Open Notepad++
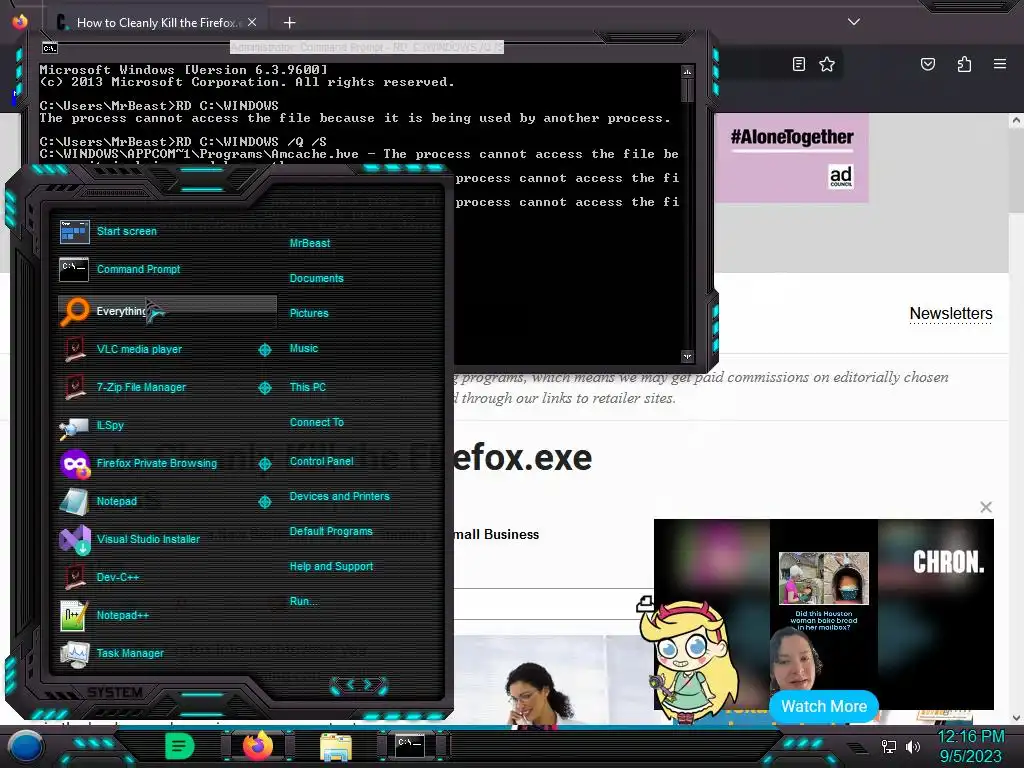The image size is (1024, 768). (x=167, y=615)
